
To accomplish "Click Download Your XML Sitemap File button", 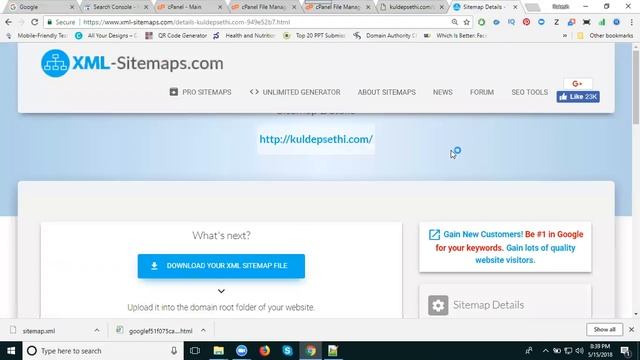I will (x=221, y=266).
